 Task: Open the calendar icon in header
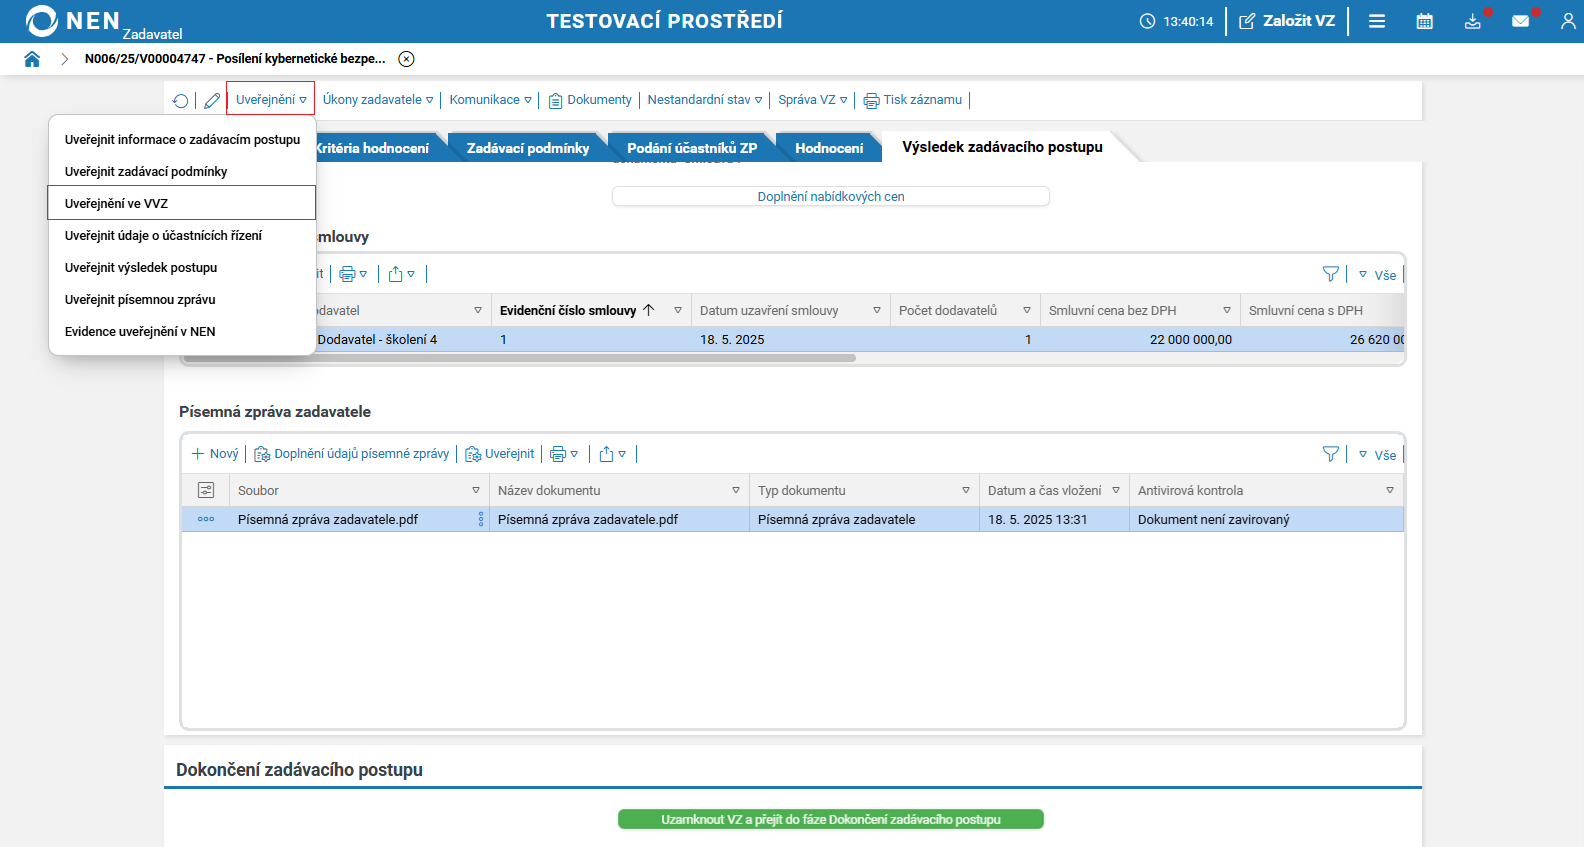point(1425,21)
